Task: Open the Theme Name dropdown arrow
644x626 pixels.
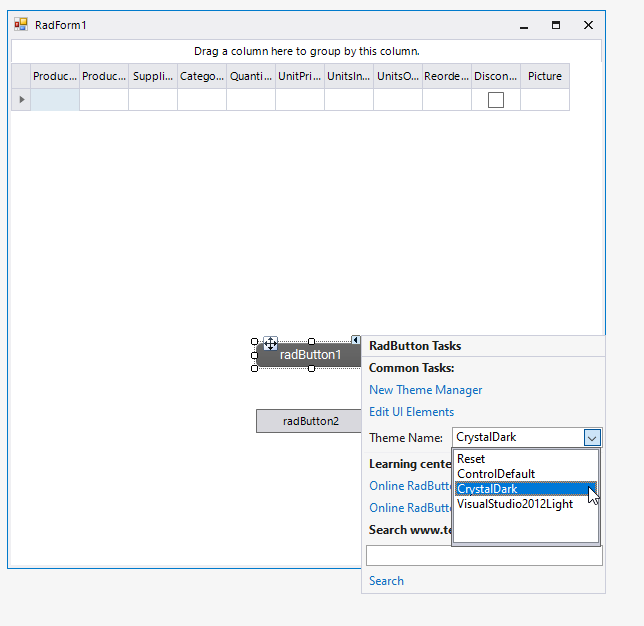Action: (592, 437)
